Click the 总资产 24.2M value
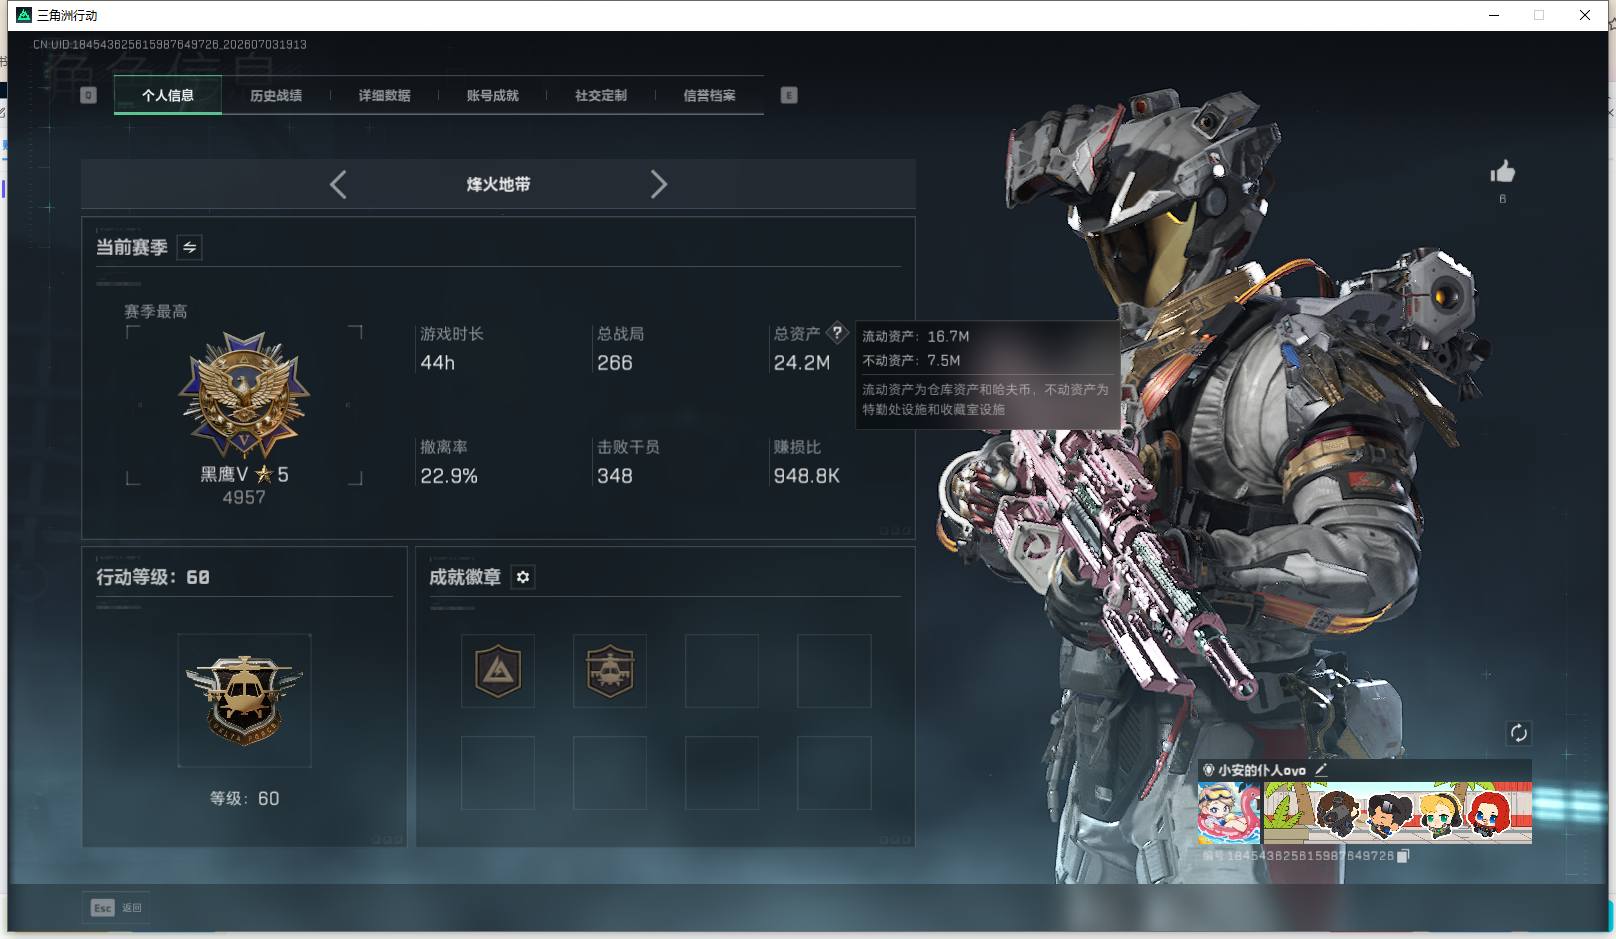The image size is (1616, 939). coord(802,363)
